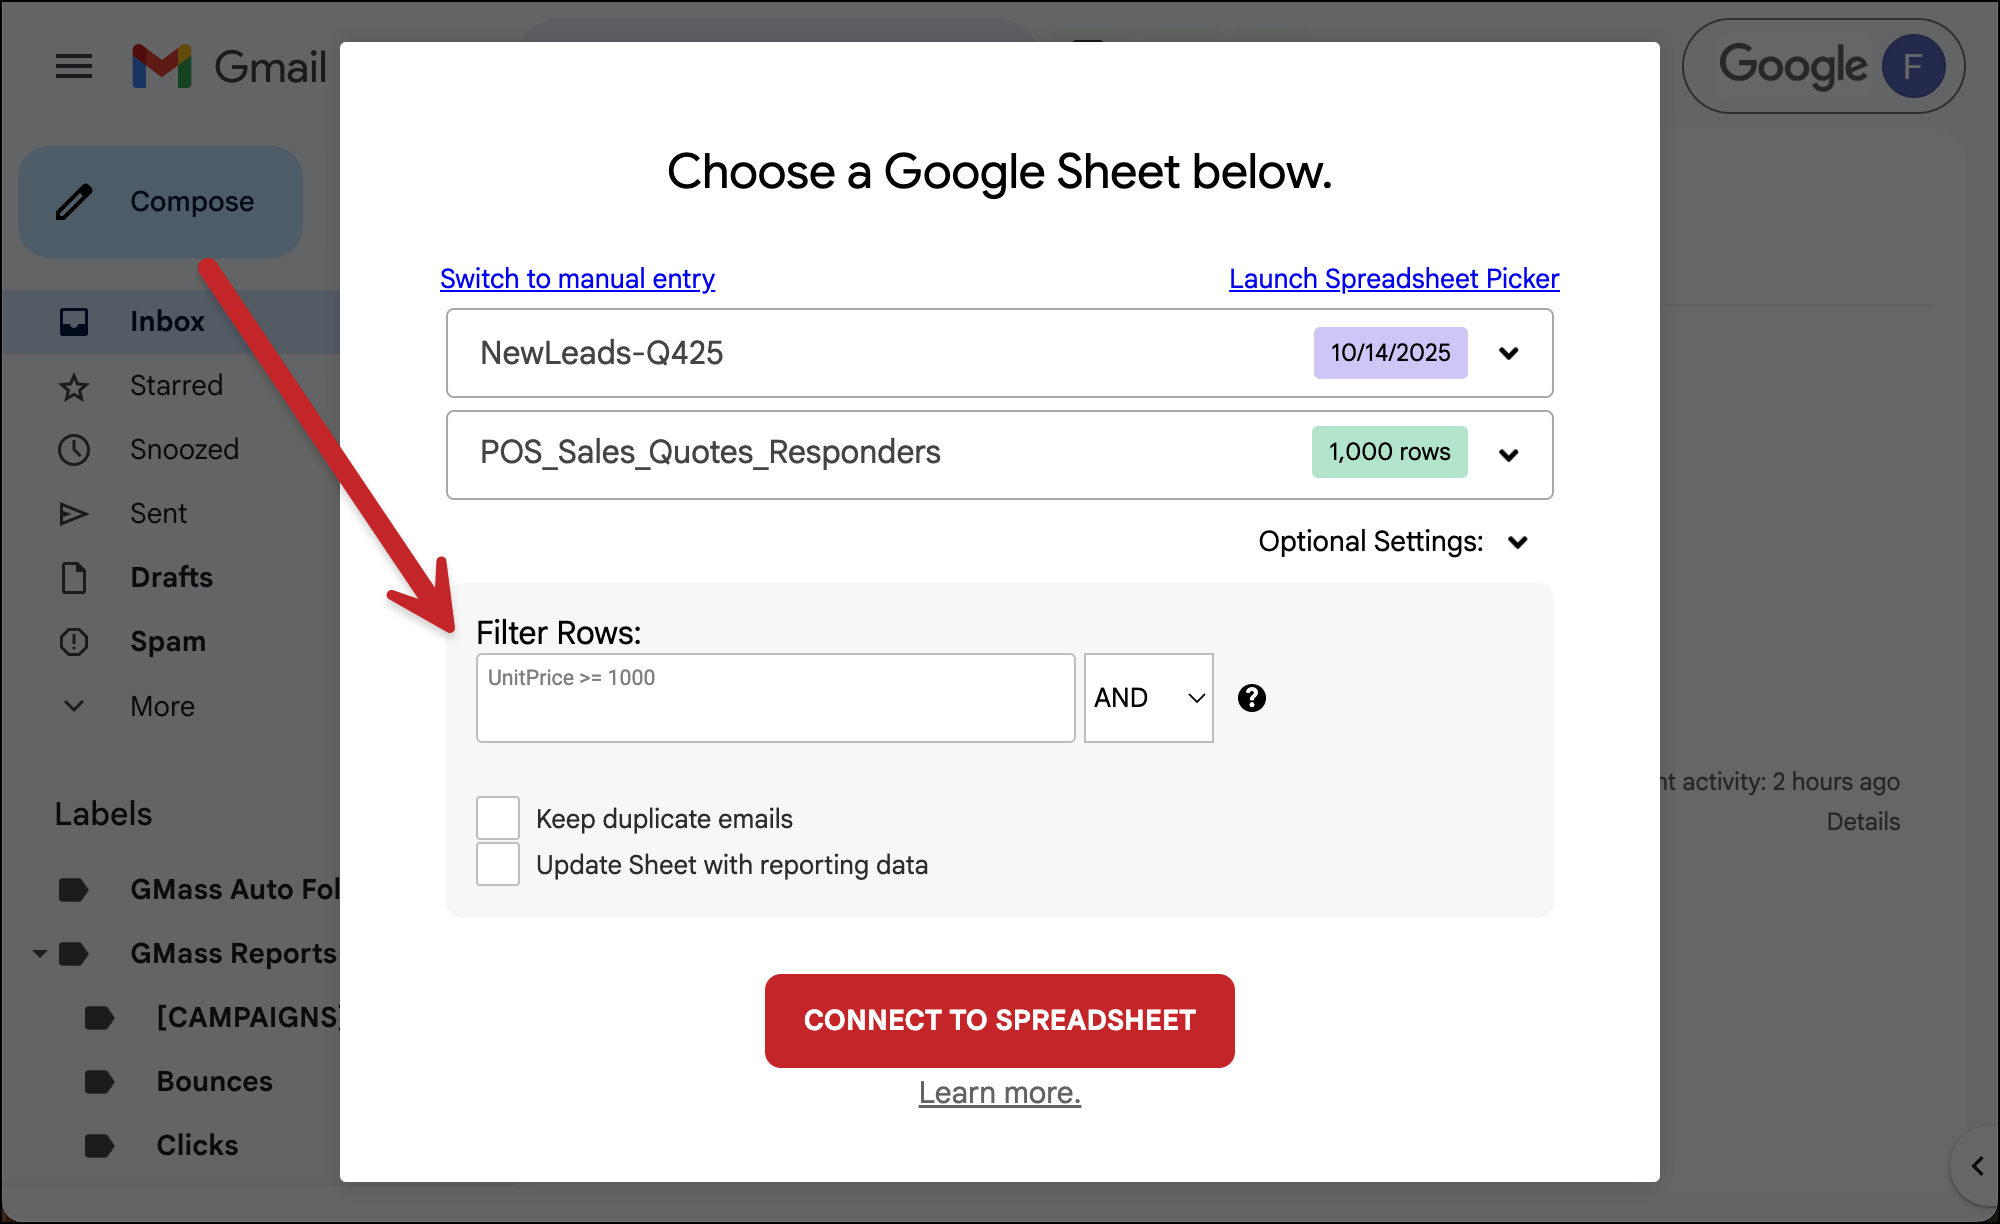The width and height of the screenshot is (2000, 1224).
Task: Open the Sent mail folder
Action: point(158,514)
